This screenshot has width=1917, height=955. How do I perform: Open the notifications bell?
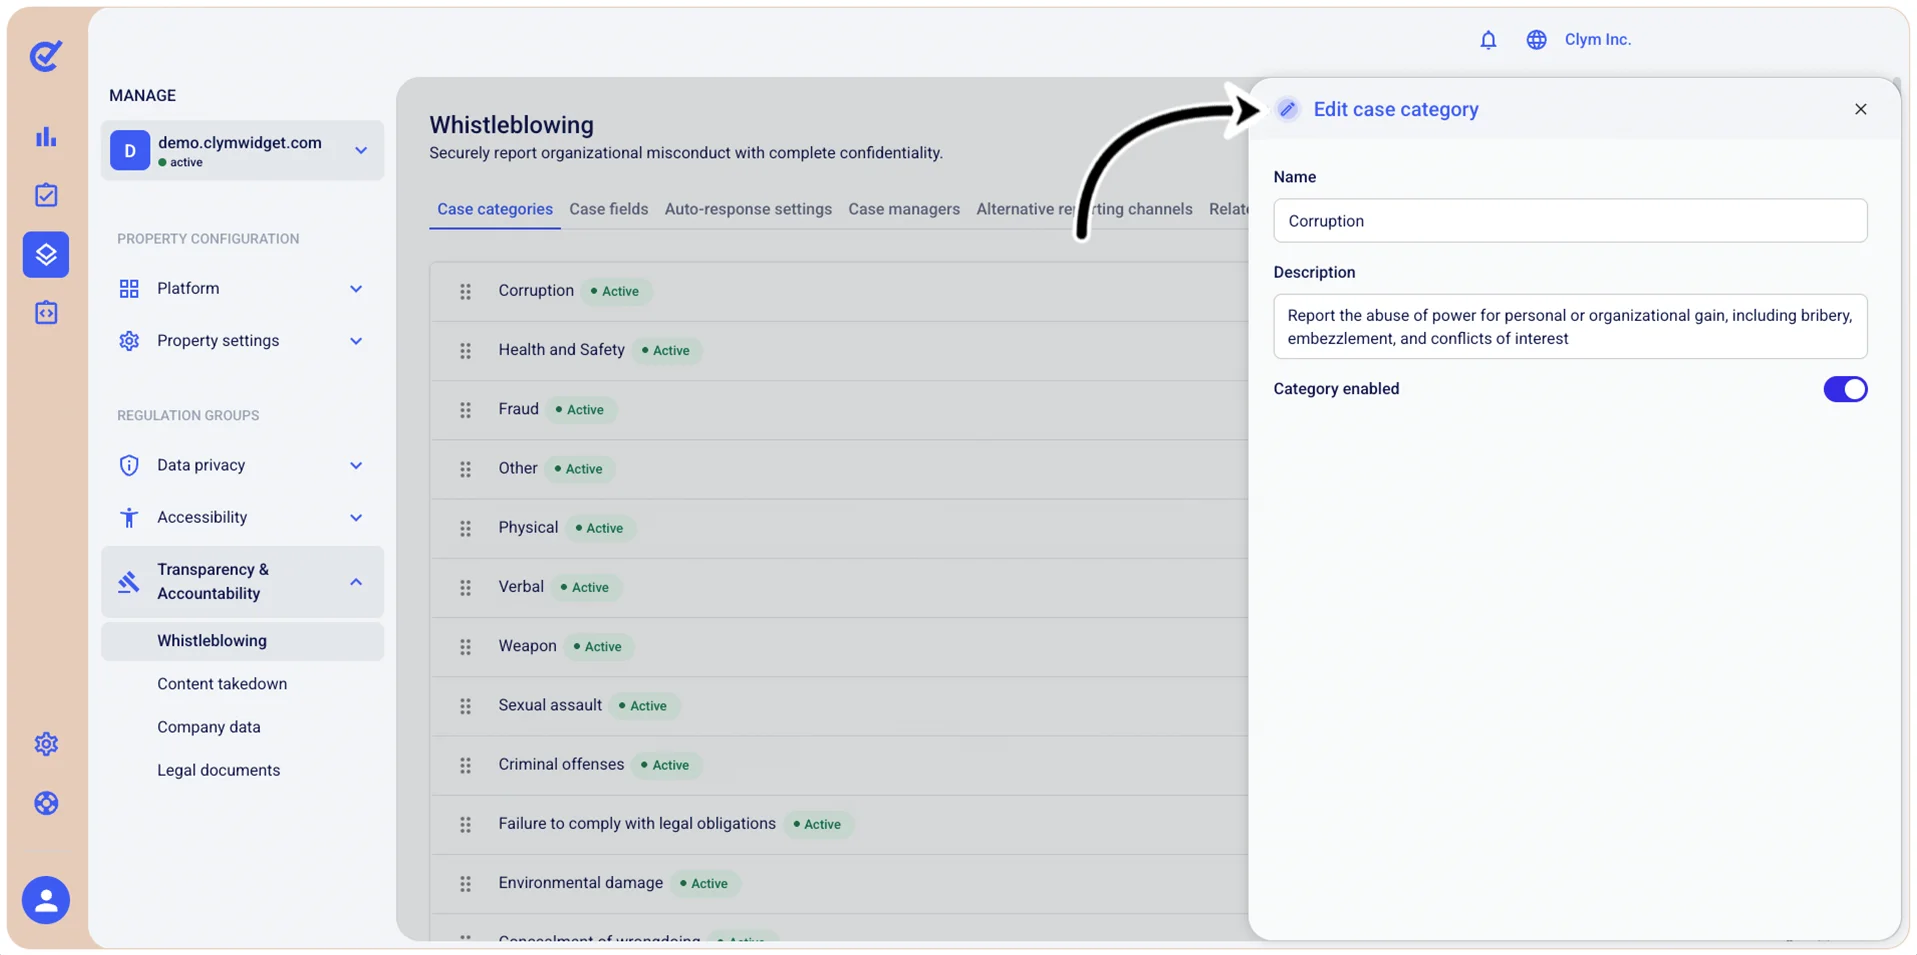(x=1488, y=40)
